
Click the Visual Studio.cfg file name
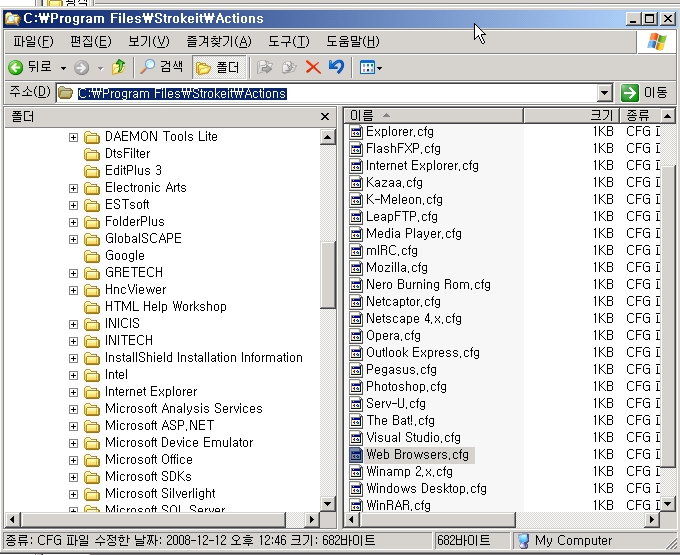tap(413, 437)
